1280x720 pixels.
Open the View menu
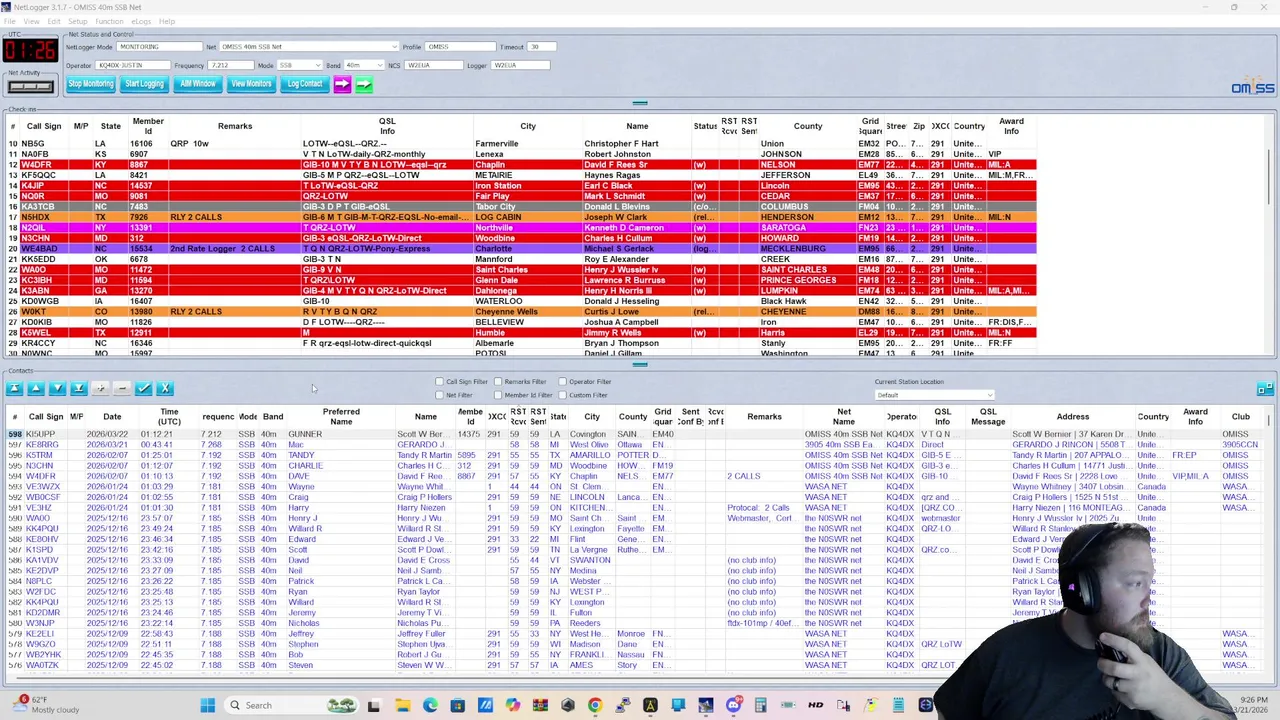click(31, 21)
